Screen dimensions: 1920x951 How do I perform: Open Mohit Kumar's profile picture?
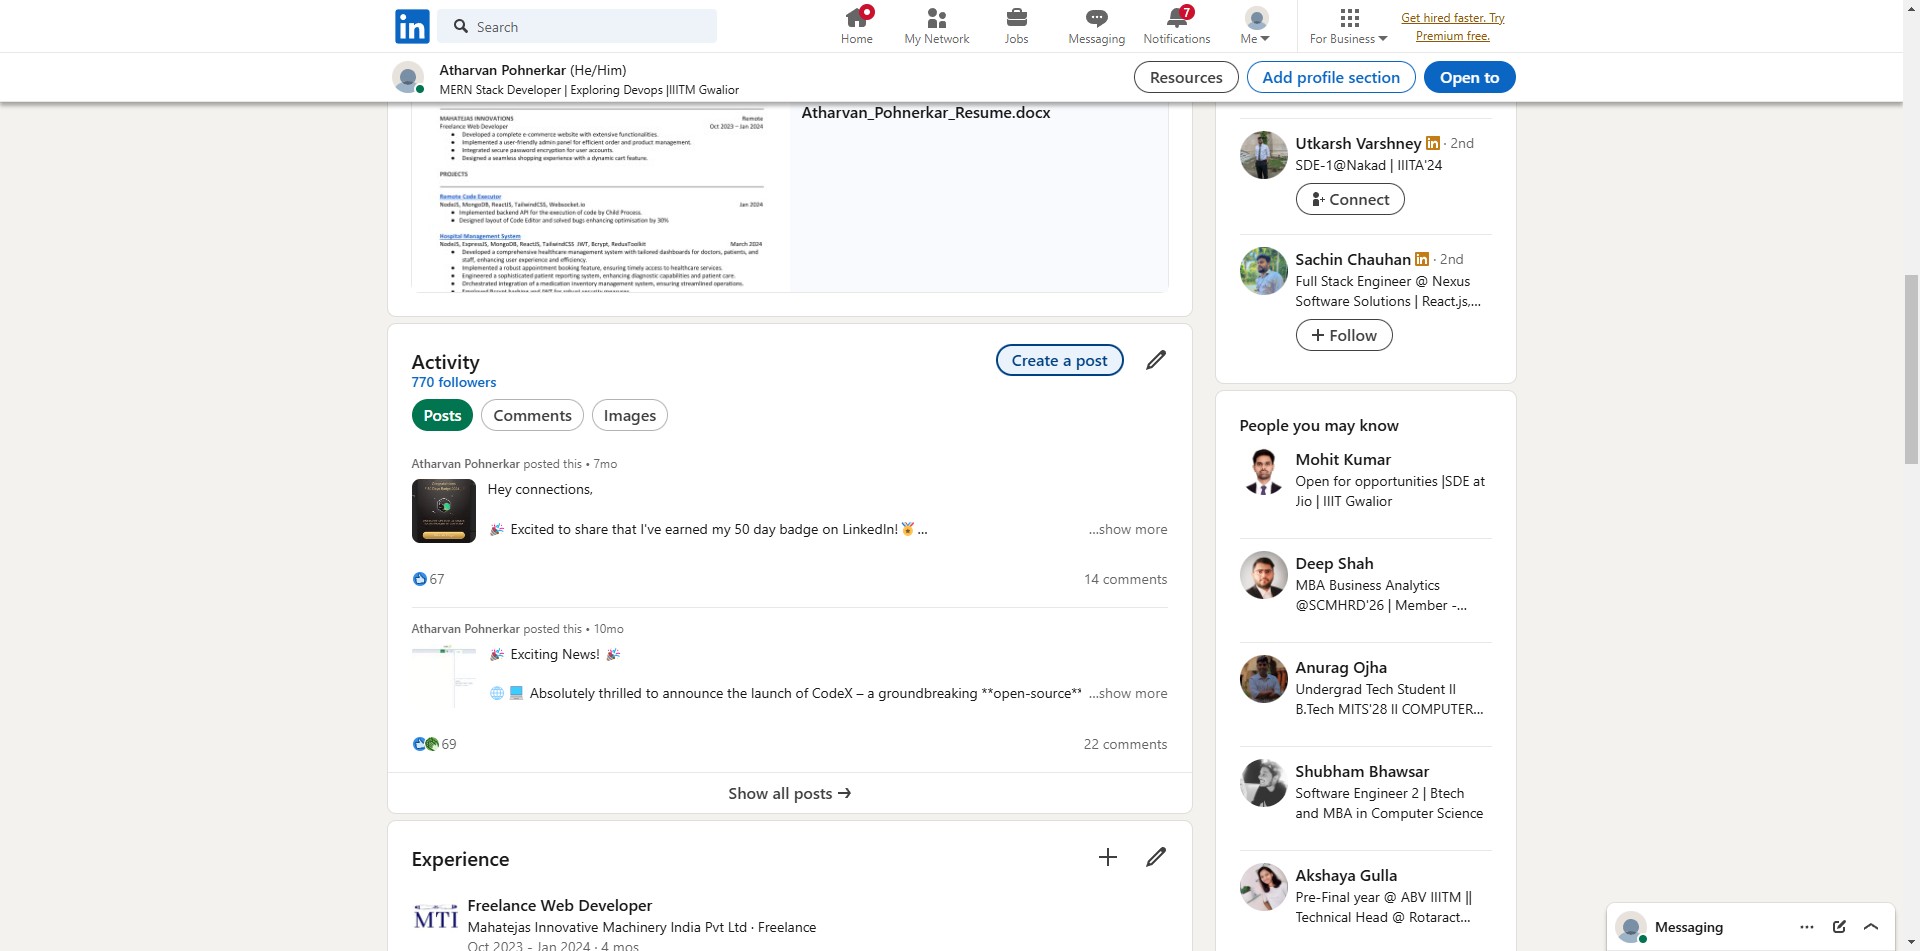1264,471
